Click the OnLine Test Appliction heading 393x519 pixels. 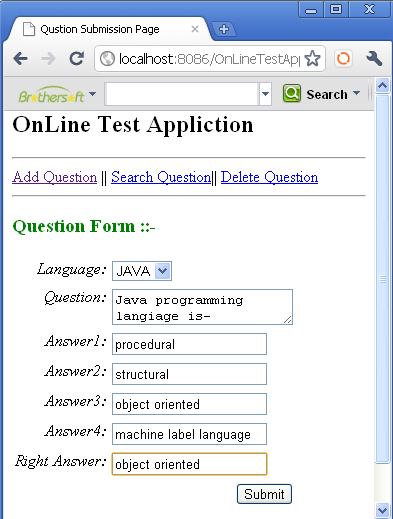point(133,125)
